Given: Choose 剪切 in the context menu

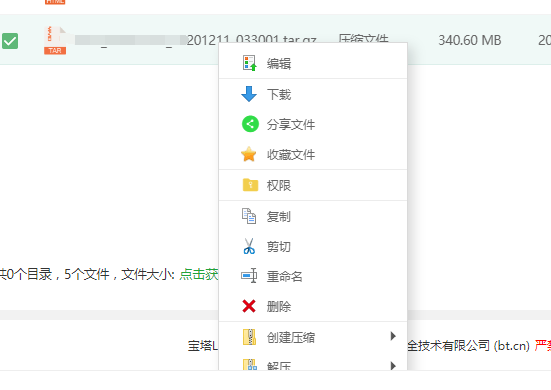Looking at the screenshot, I should 313,246.
